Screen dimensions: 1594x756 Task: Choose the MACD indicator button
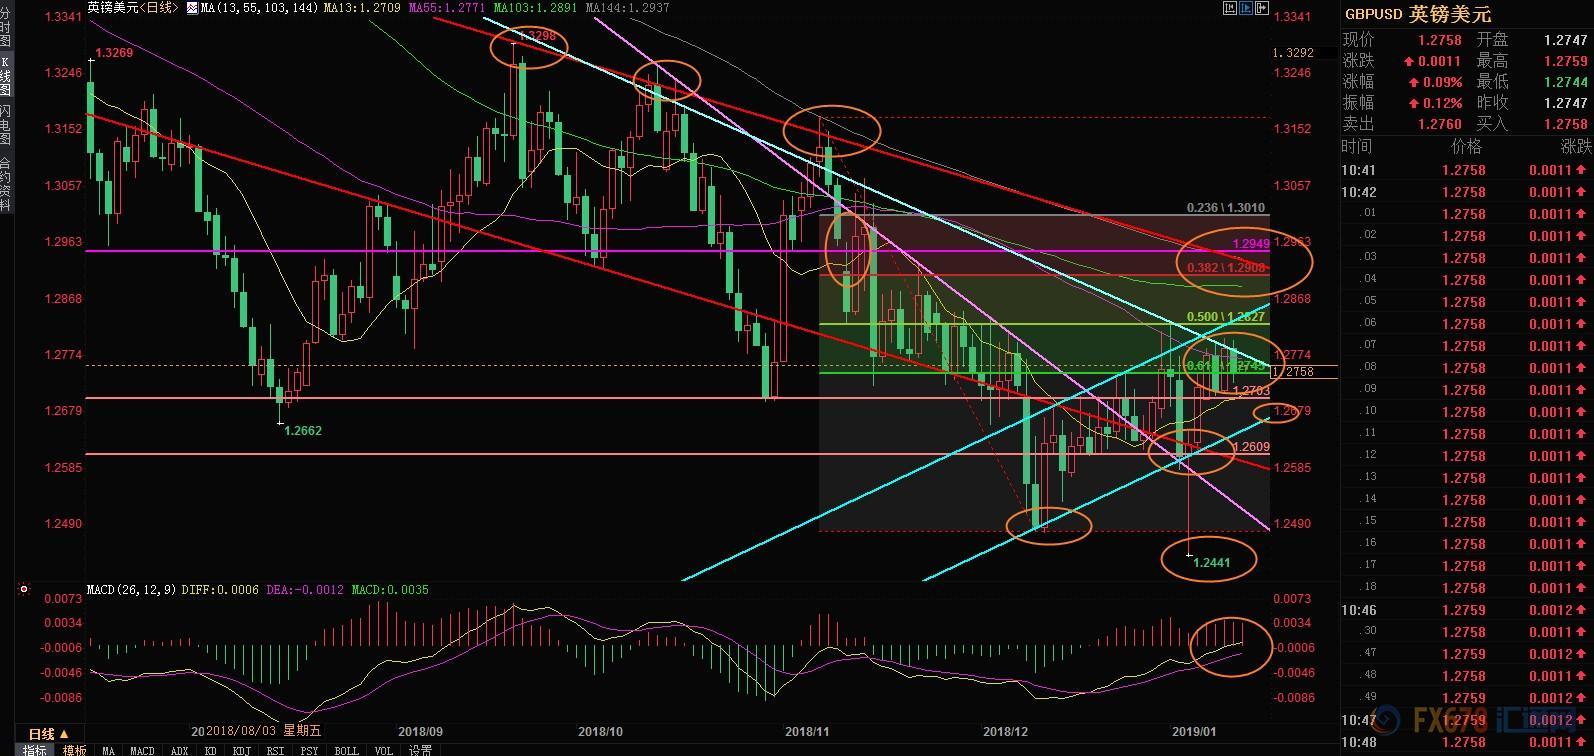coord(142,750)
